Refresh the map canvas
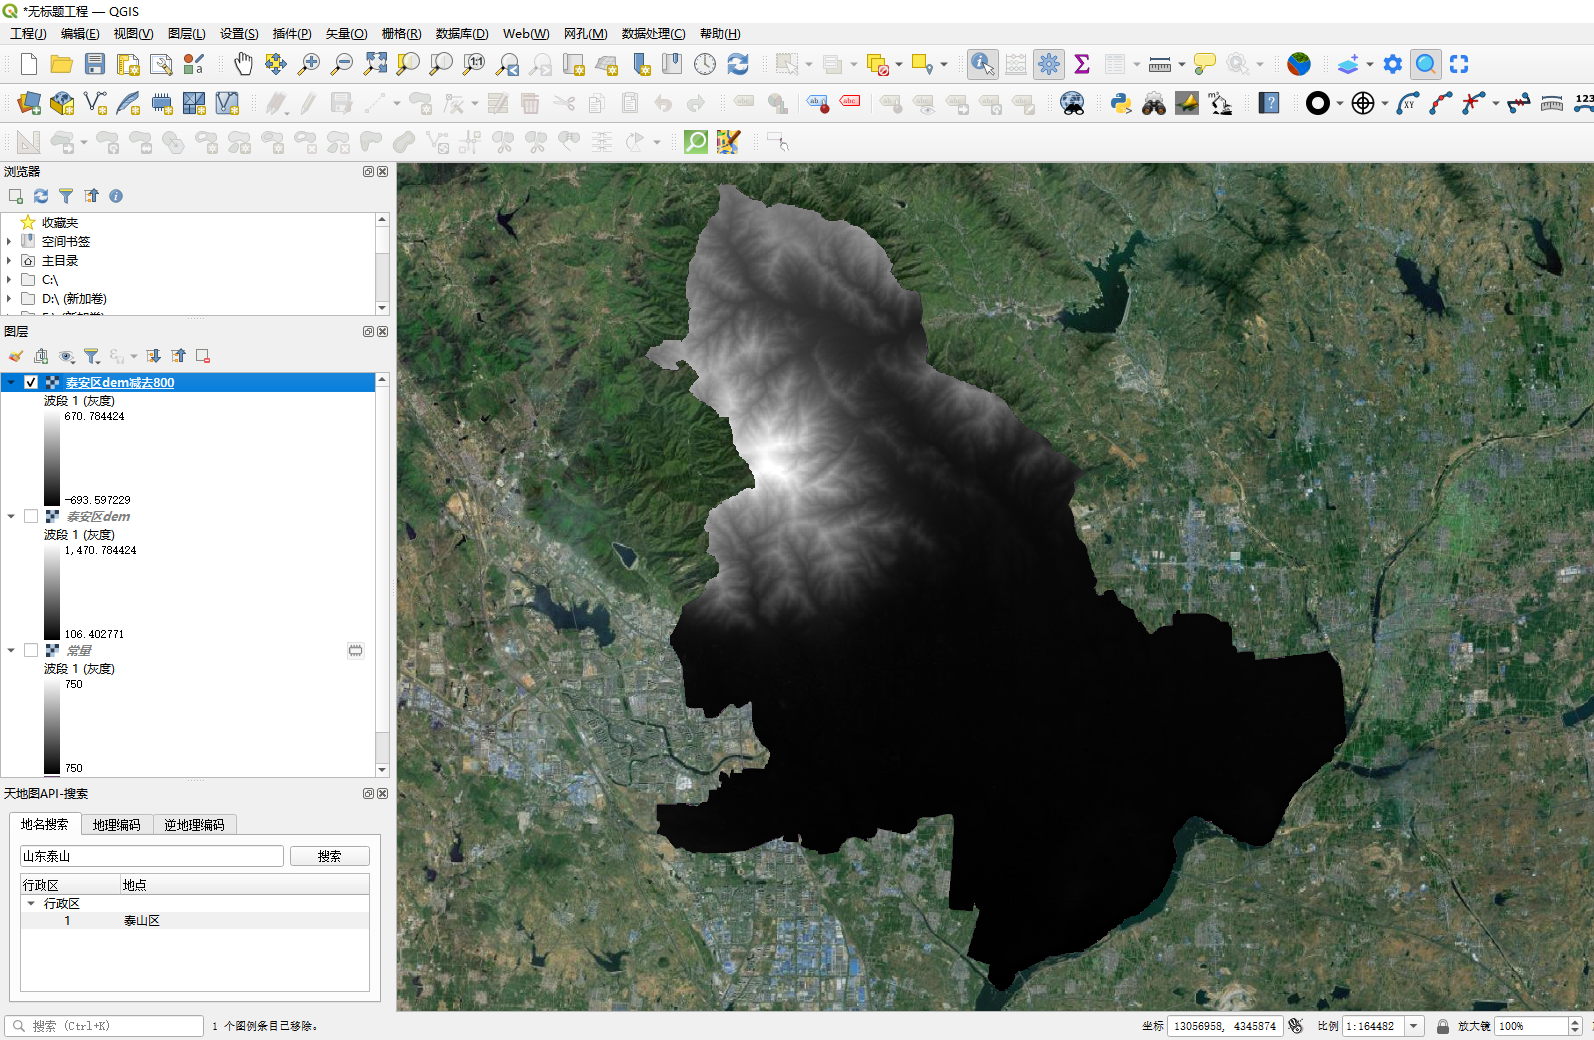1594x1040 pixels. click(x=738, y=64)
